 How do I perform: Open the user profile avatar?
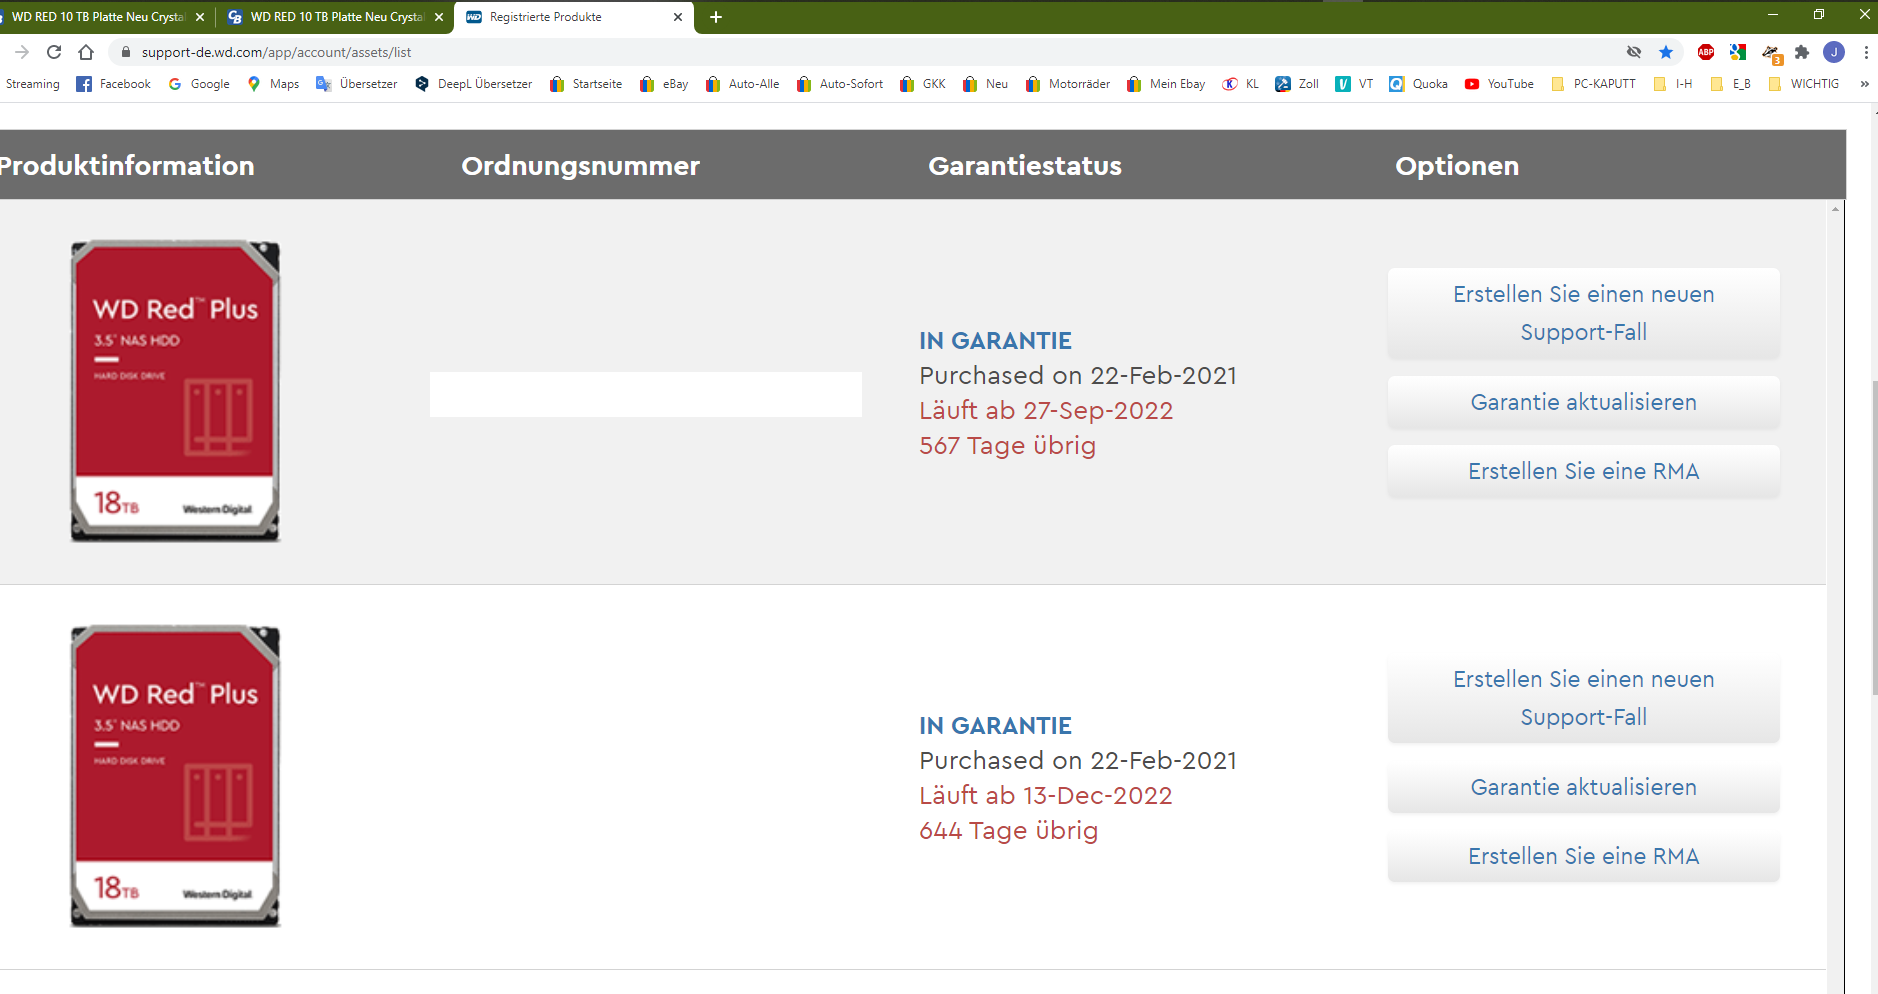1834,52
